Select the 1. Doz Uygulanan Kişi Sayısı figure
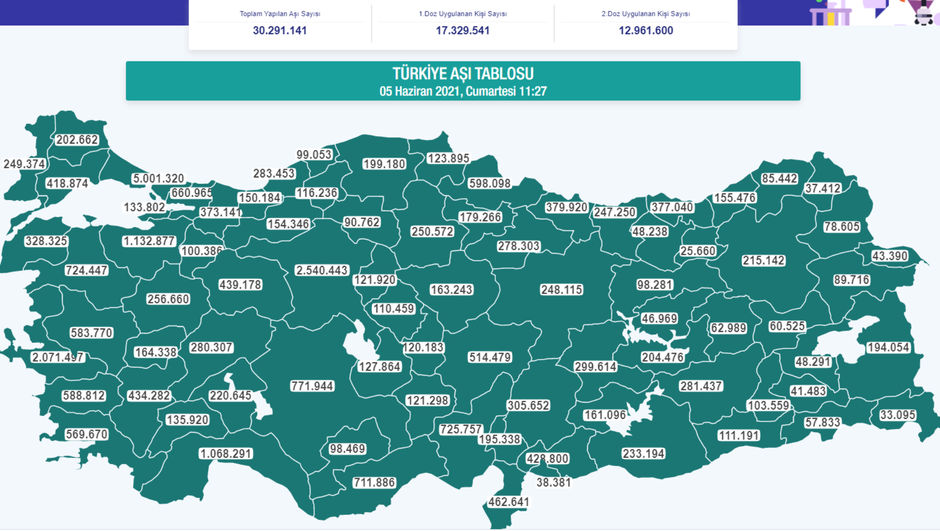This screenshot has width=940, height=531. click(x=463, y=31)
